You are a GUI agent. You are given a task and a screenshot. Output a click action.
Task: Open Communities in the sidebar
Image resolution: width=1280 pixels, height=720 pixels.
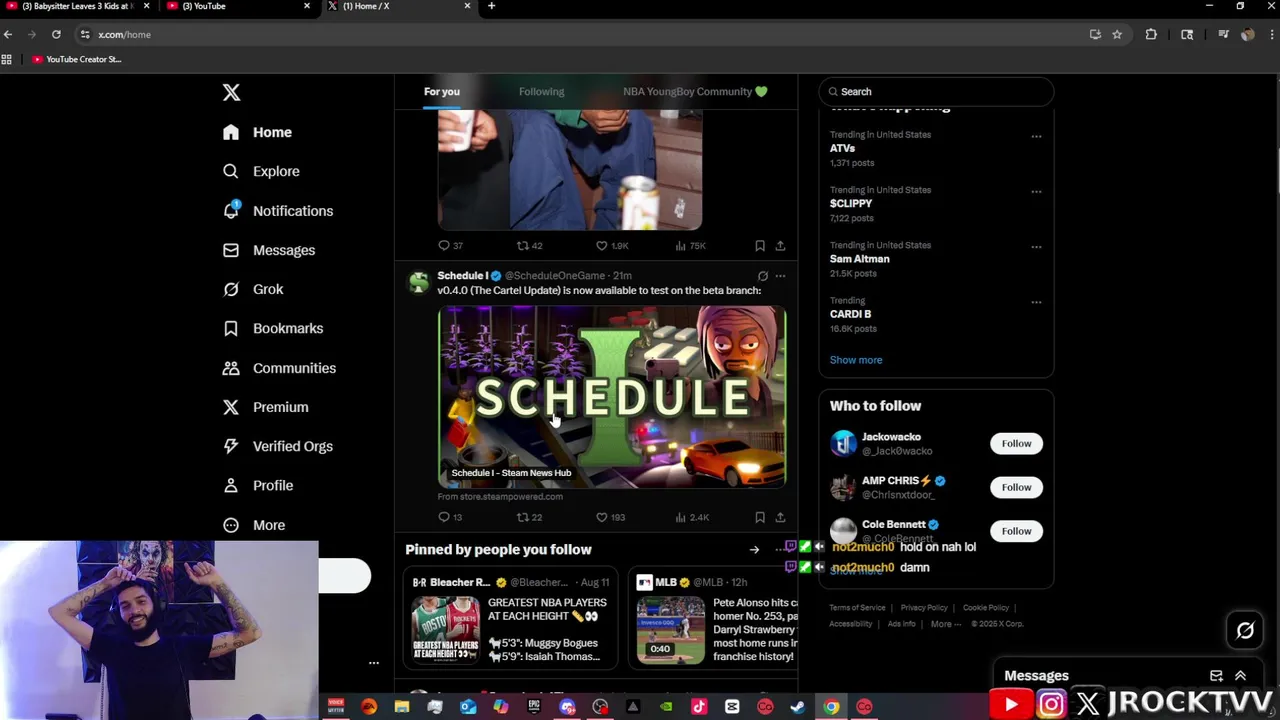[279, 368]
